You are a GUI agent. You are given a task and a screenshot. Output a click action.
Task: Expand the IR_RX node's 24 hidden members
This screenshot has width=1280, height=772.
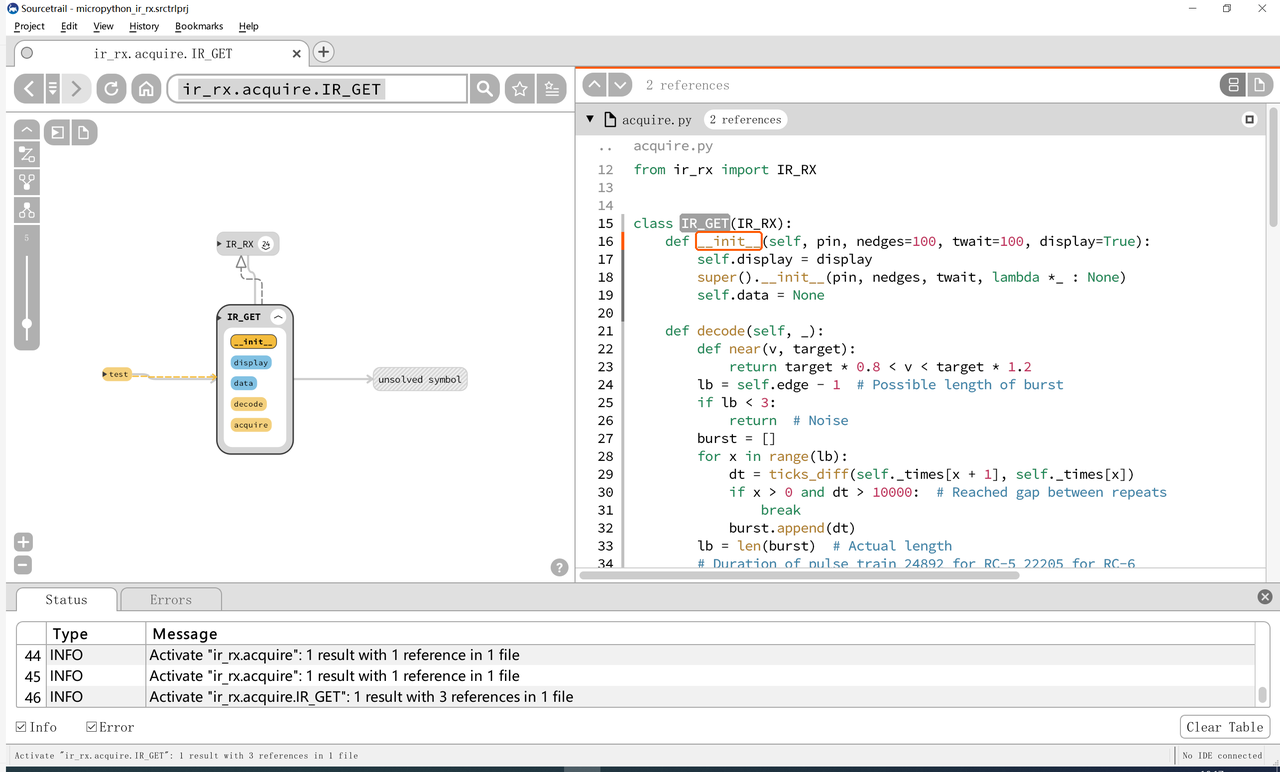266,244
